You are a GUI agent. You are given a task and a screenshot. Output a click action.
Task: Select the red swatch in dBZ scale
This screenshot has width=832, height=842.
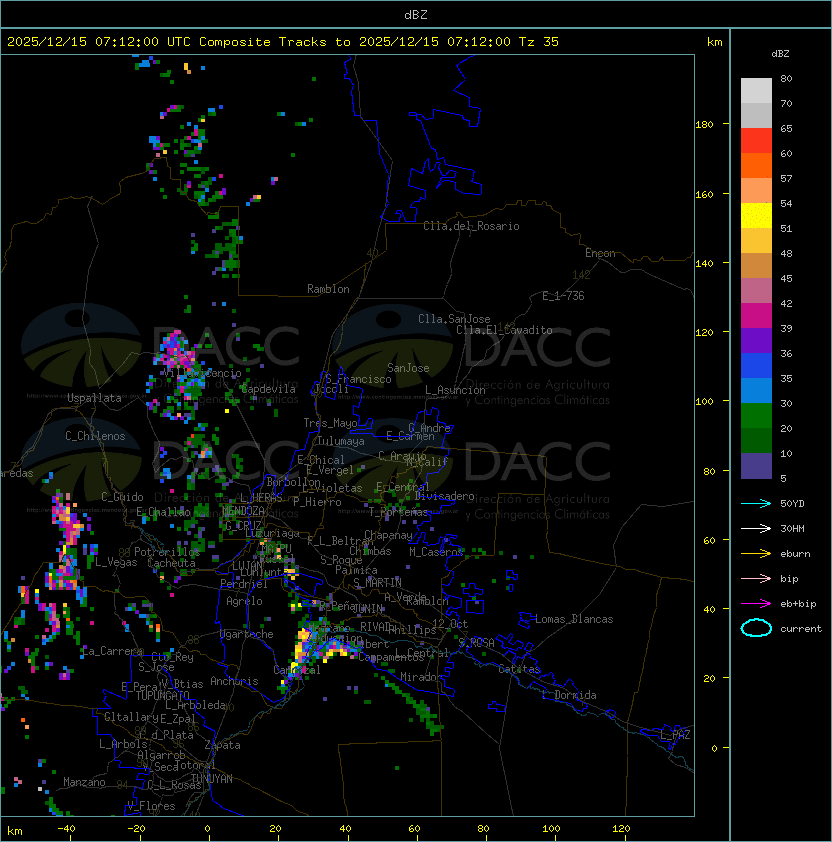click(756, 141)
